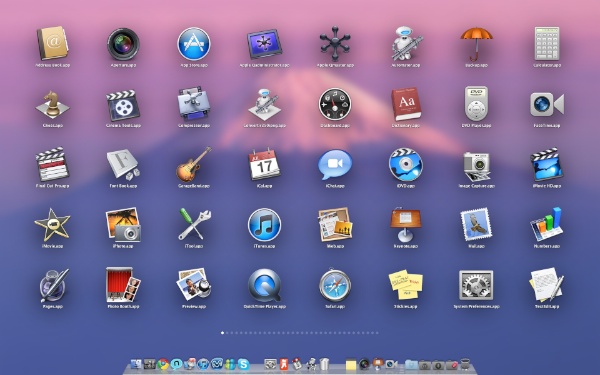The image size is (600, 375).
Task: Open Finder from the Dock
Action: pos(136,364)
